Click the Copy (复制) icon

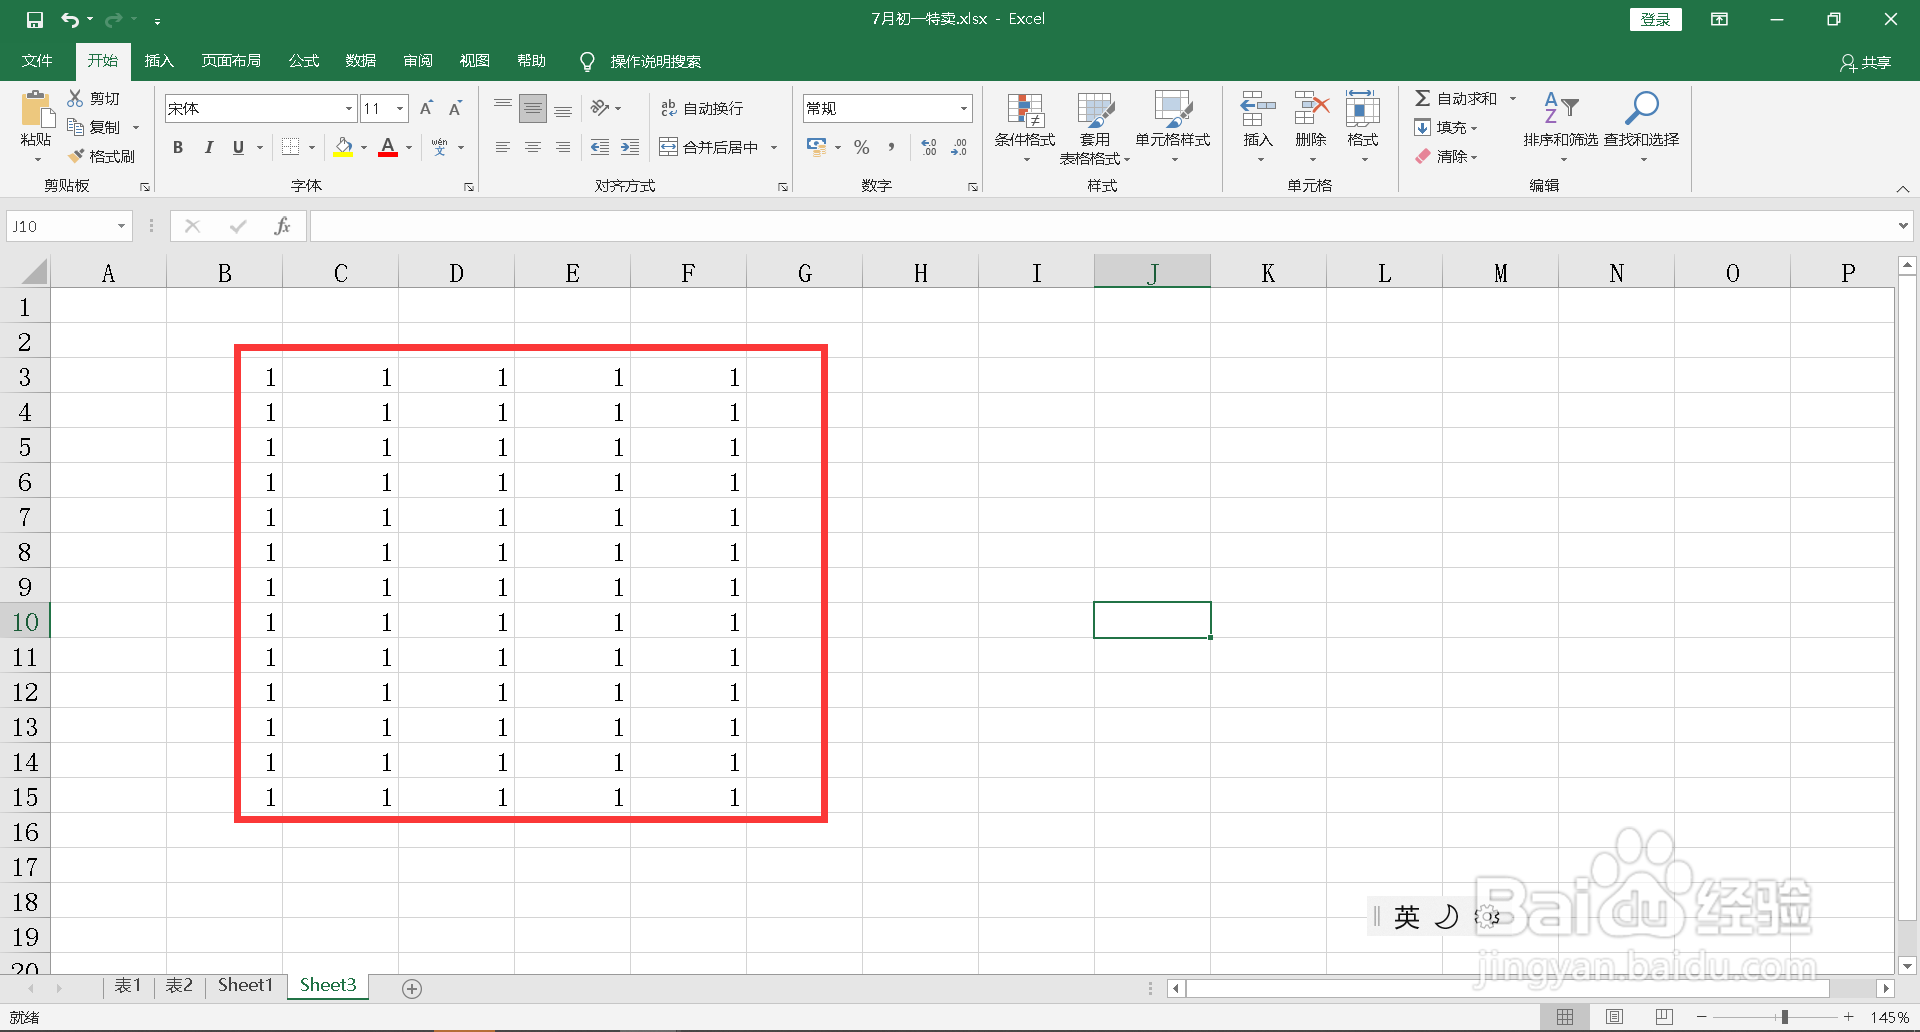coord(75,127)
